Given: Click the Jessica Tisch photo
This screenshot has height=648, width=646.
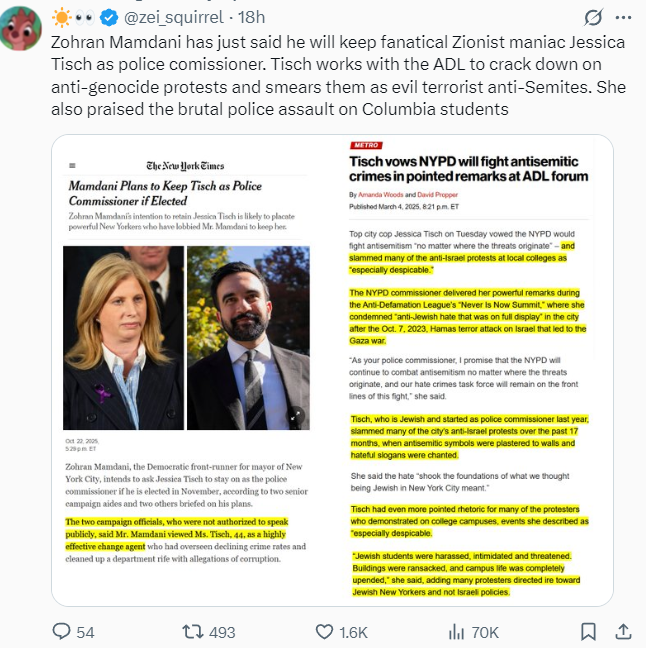Looking at the screenshot, I should (x=123, y=338).
